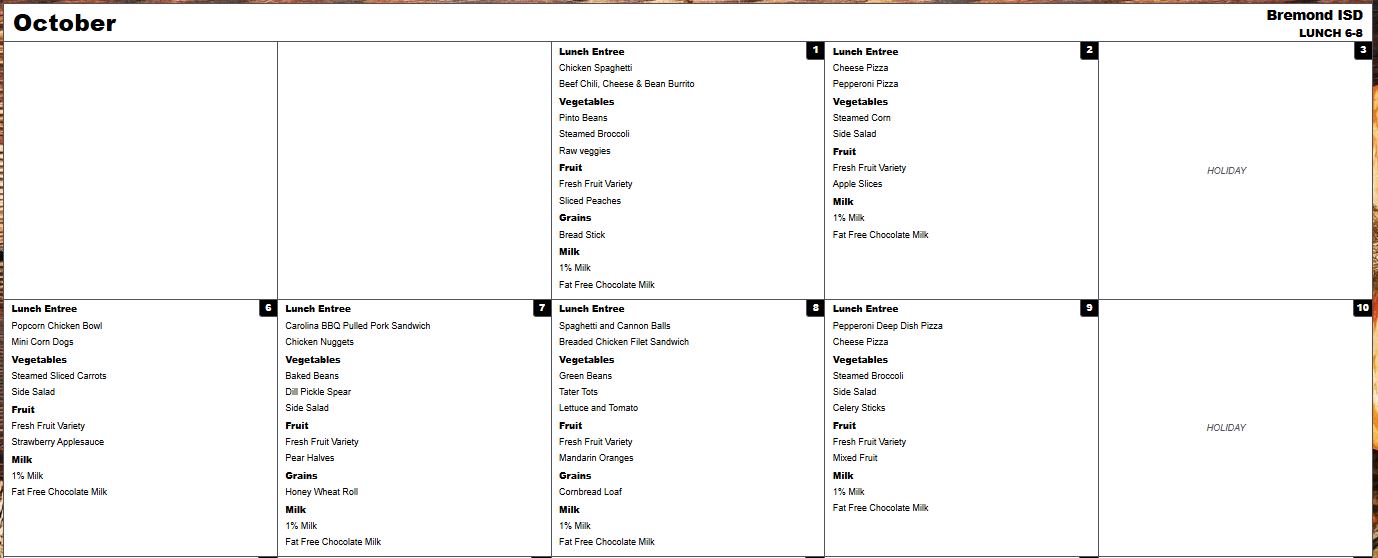Click HOLIDAY label on October 3

tap(1227, 171)
